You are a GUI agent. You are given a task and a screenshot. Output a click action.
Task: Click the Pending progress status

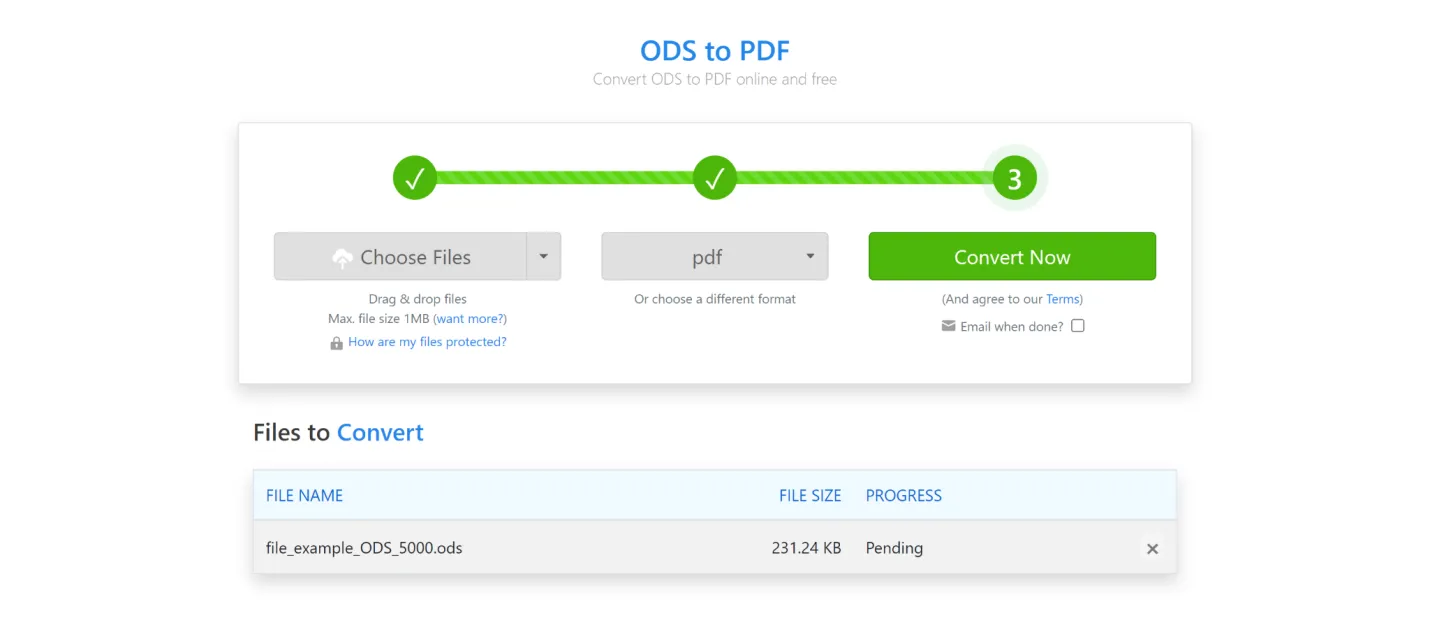(x=893, y=548)
